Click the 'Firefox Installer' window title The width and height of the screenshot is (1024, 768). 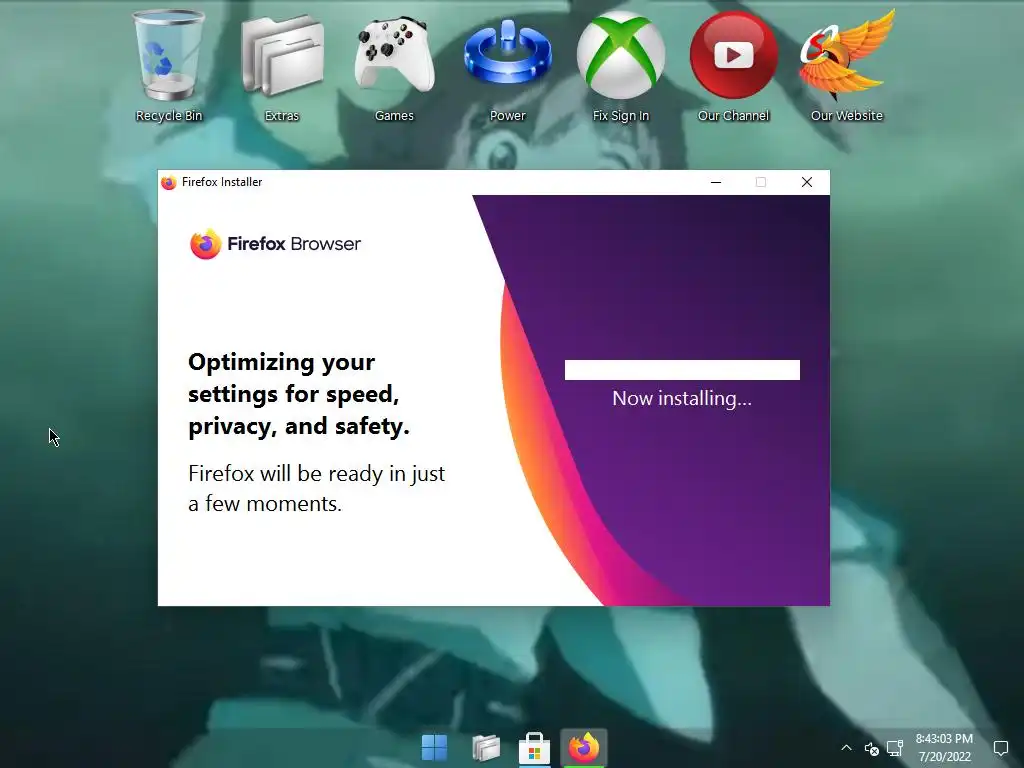coord(222,182)
